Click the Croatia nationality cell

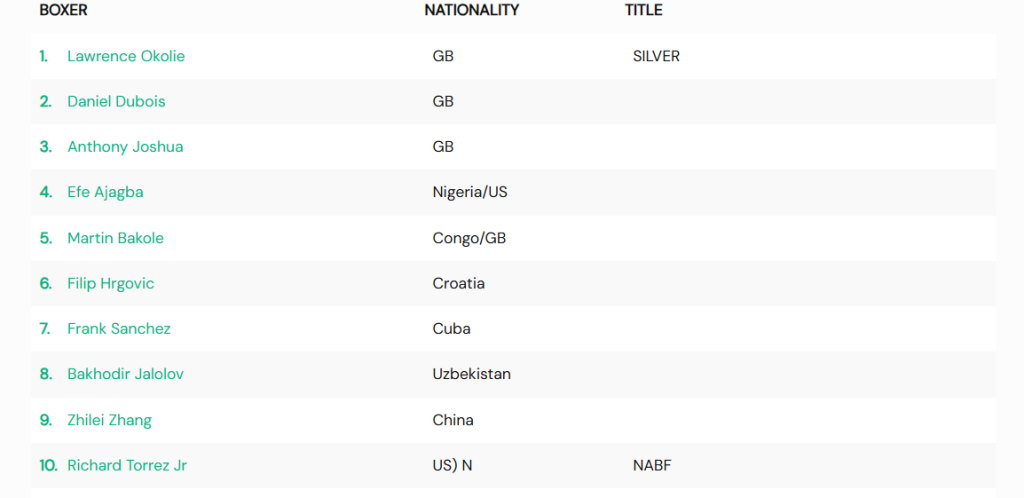coord(458,284)
